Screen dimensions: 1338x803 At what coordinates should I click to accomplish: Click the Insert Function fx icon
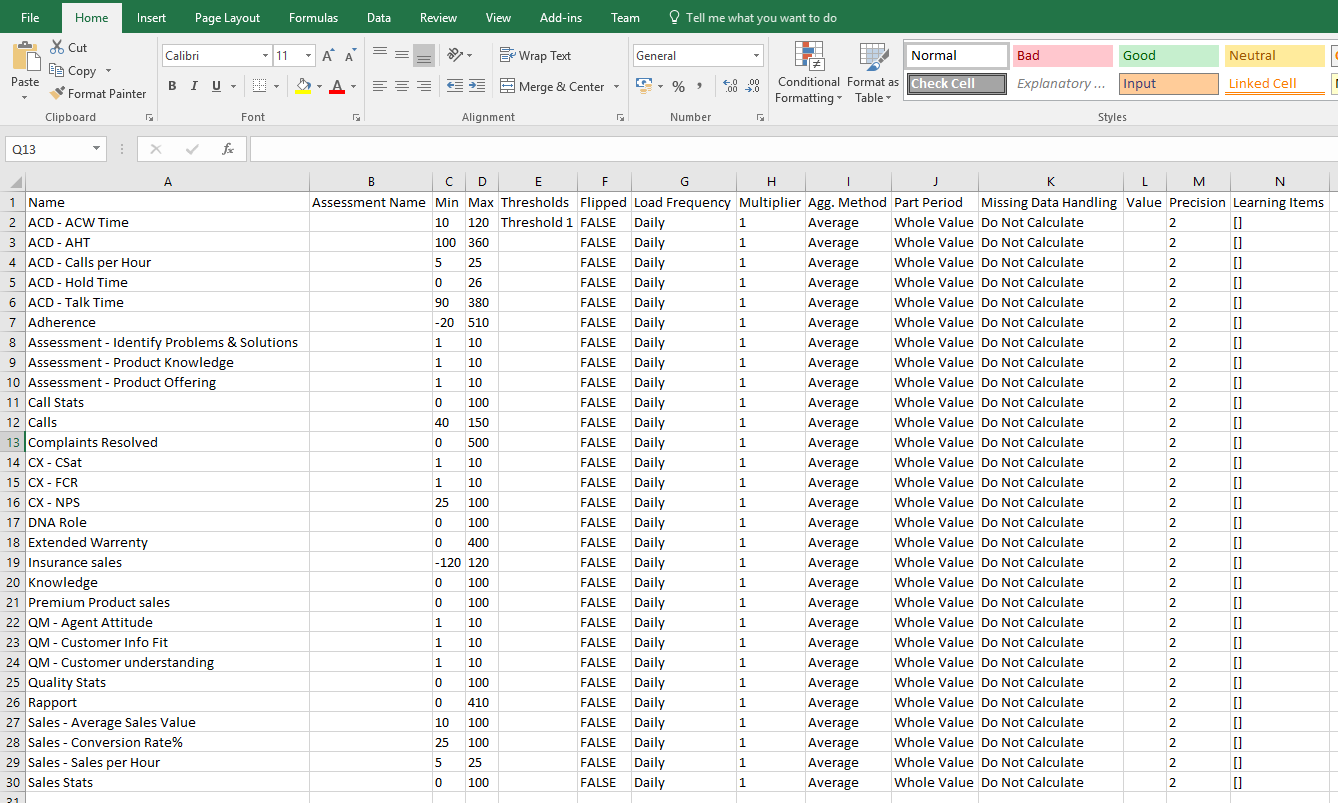228,149
